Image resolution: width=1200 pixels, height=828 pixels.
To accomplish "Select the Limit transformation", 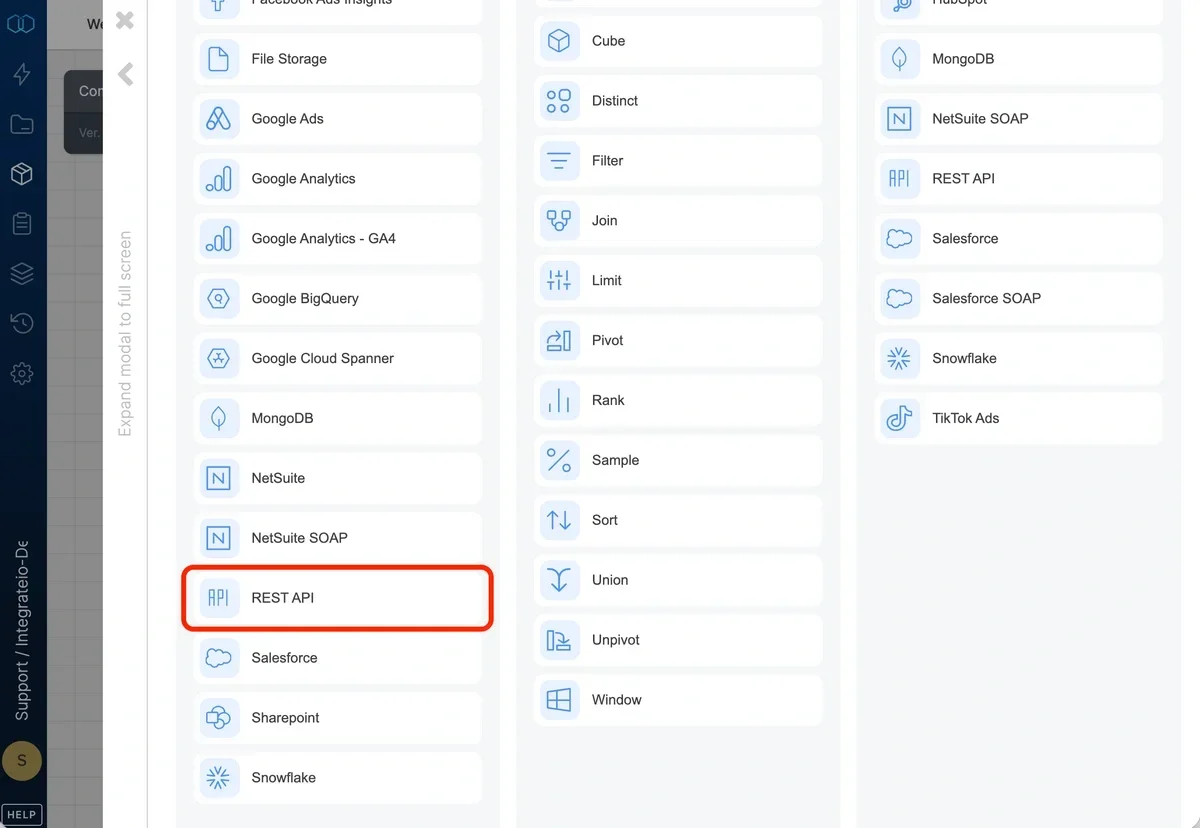I will coord(678,281).
